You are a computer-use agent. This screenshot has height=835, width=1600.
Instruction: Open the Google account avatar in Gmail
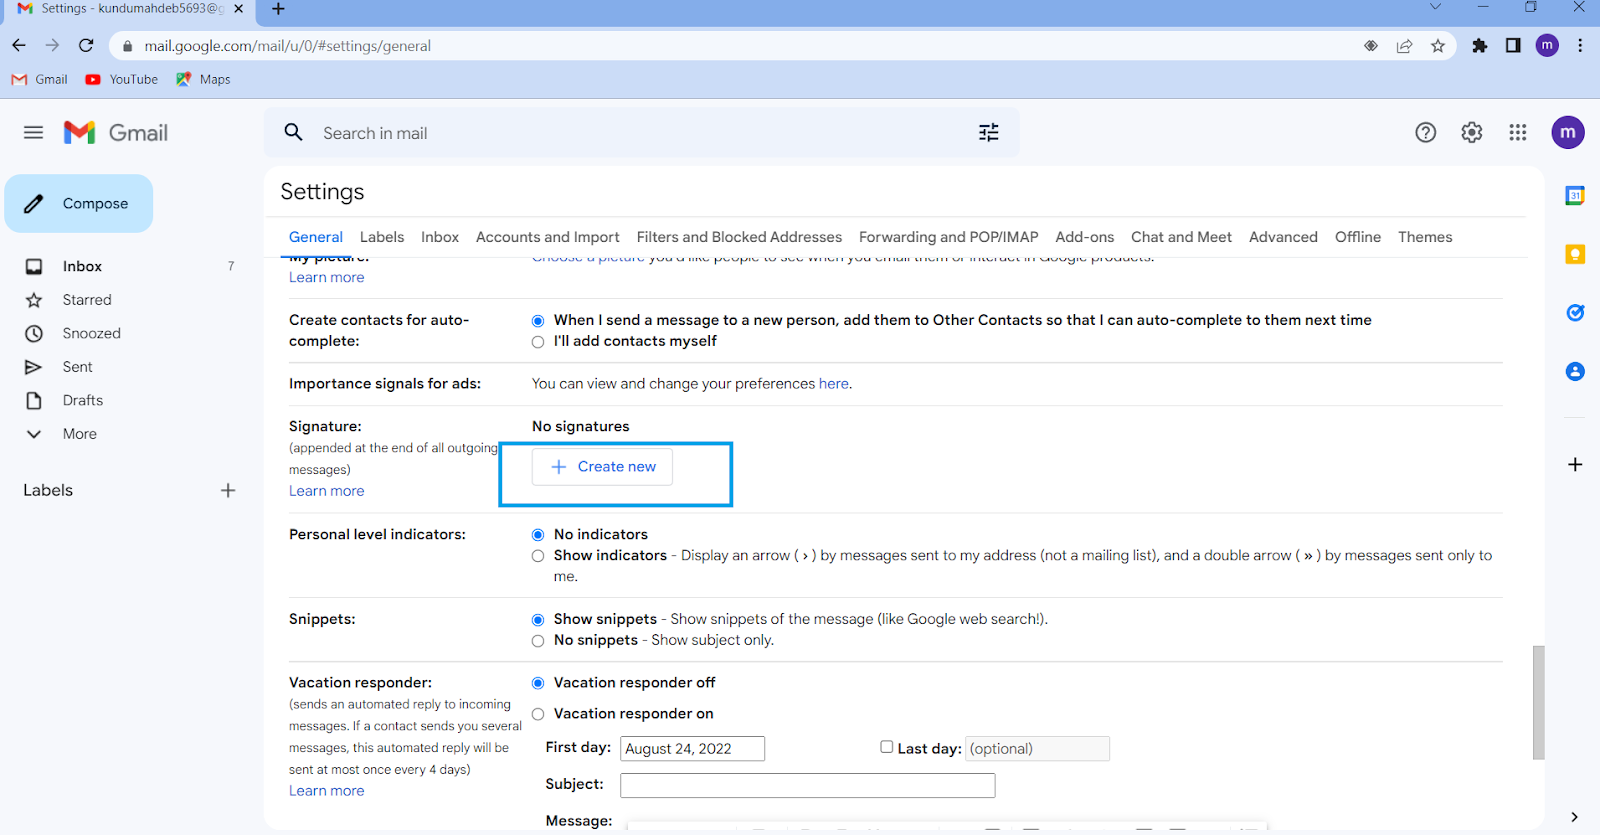tap(1568, 132)
